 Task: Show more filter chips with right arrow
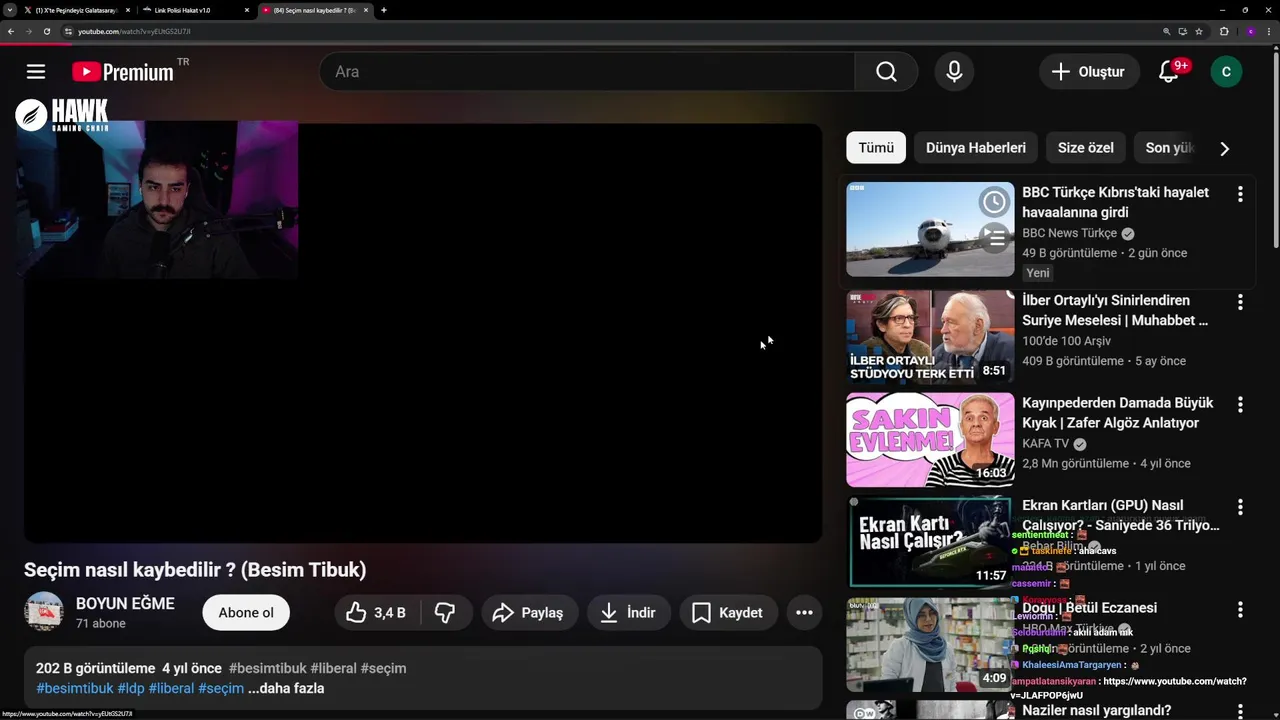(x=1224, y=148)
